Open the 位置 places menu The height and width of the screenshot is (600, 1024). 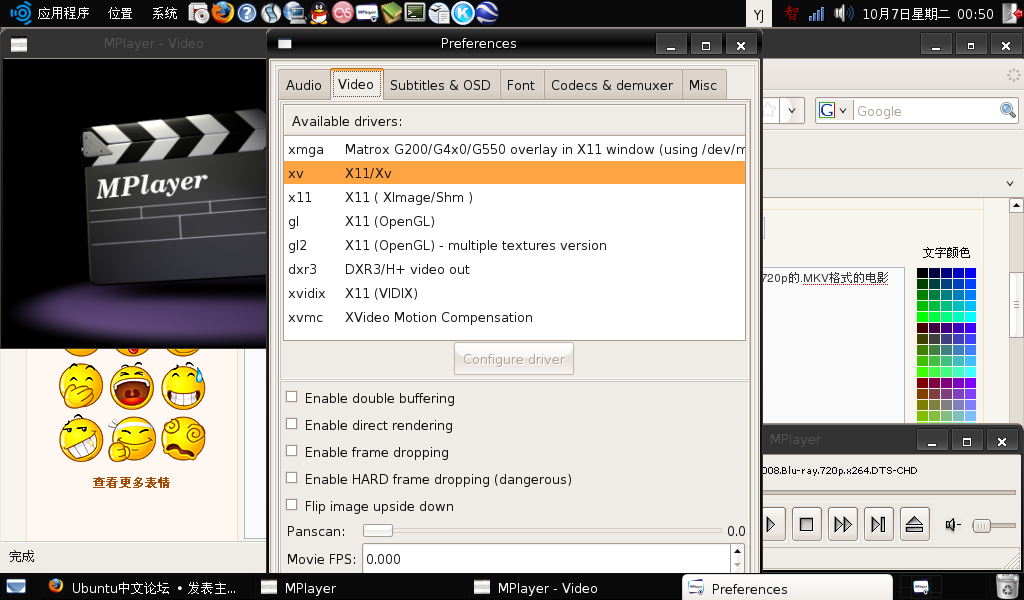tap(120, 13)
